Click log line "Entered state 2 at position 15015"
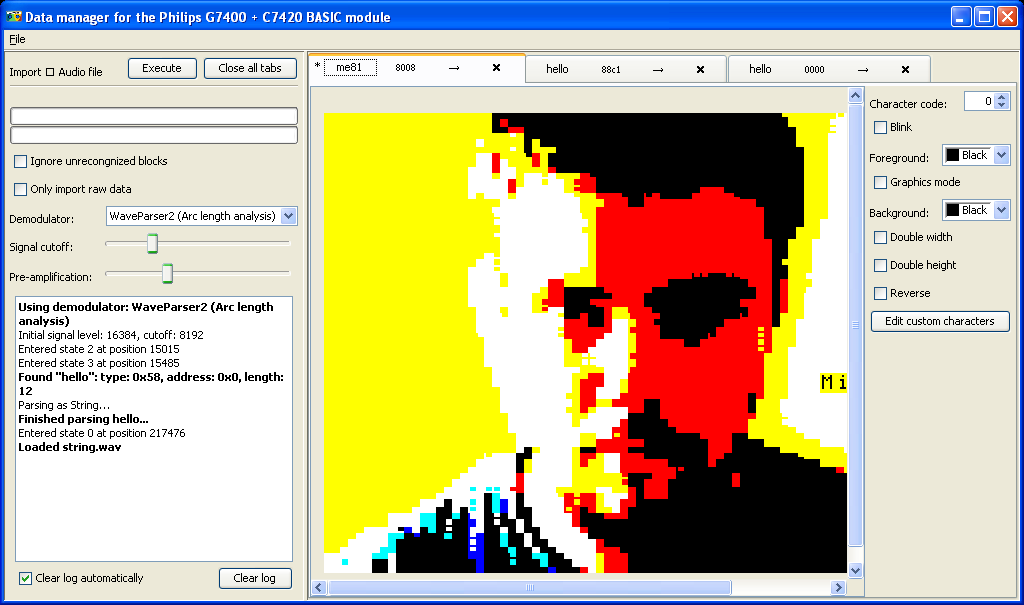Image resolution: width=1024 pixels, height=605 pixels. tap(99, 349)
